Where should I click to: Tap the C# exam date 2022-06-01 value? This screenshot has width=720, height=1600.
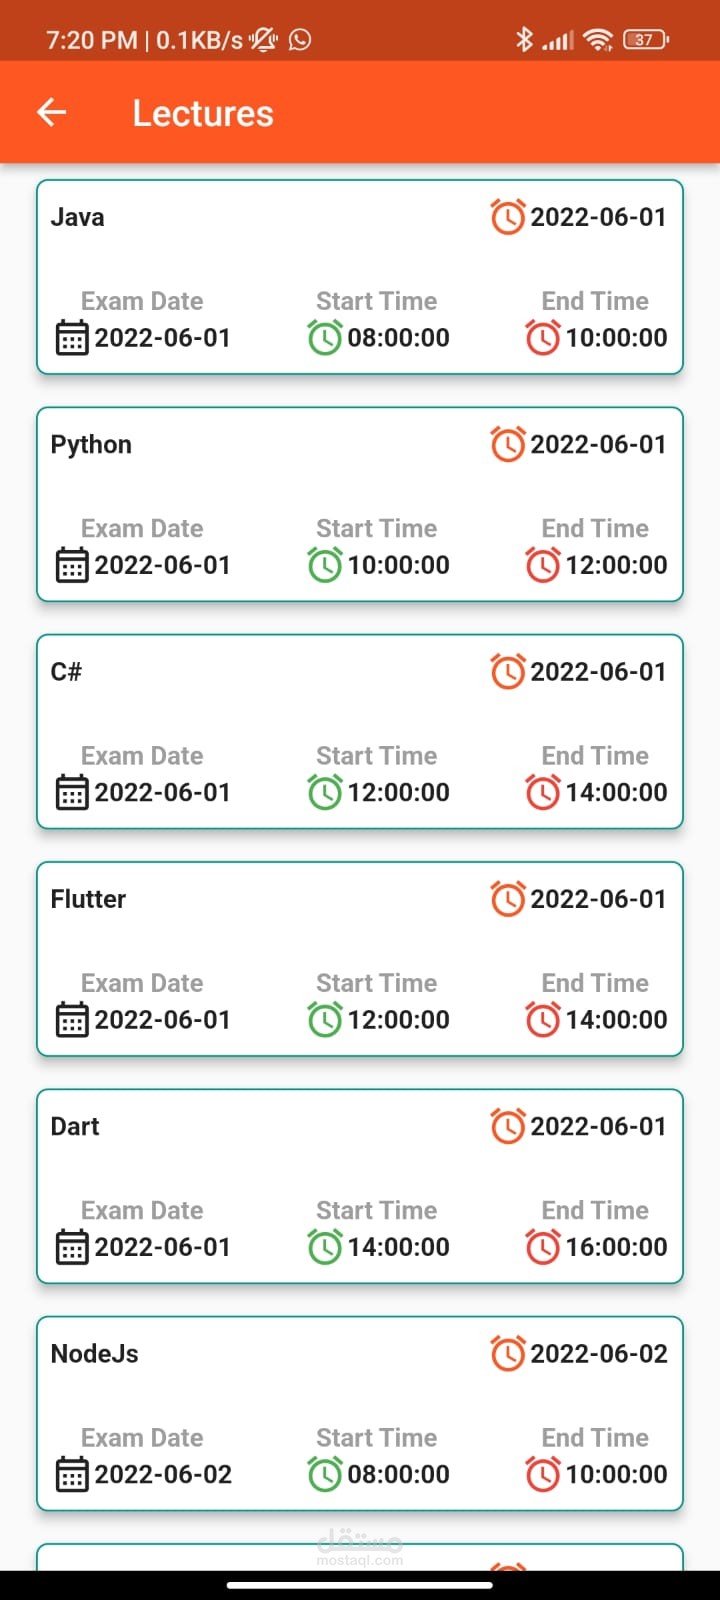(x=162, y=792)
